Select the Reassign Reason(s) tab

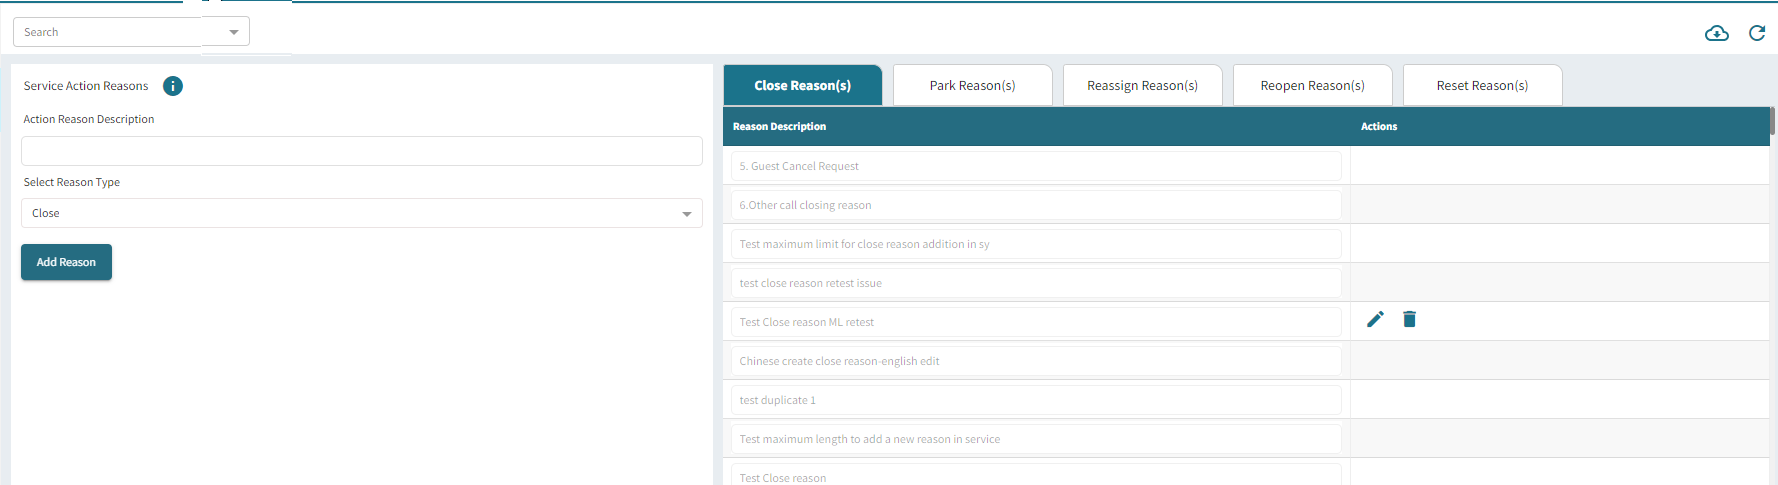point(1142,86)
